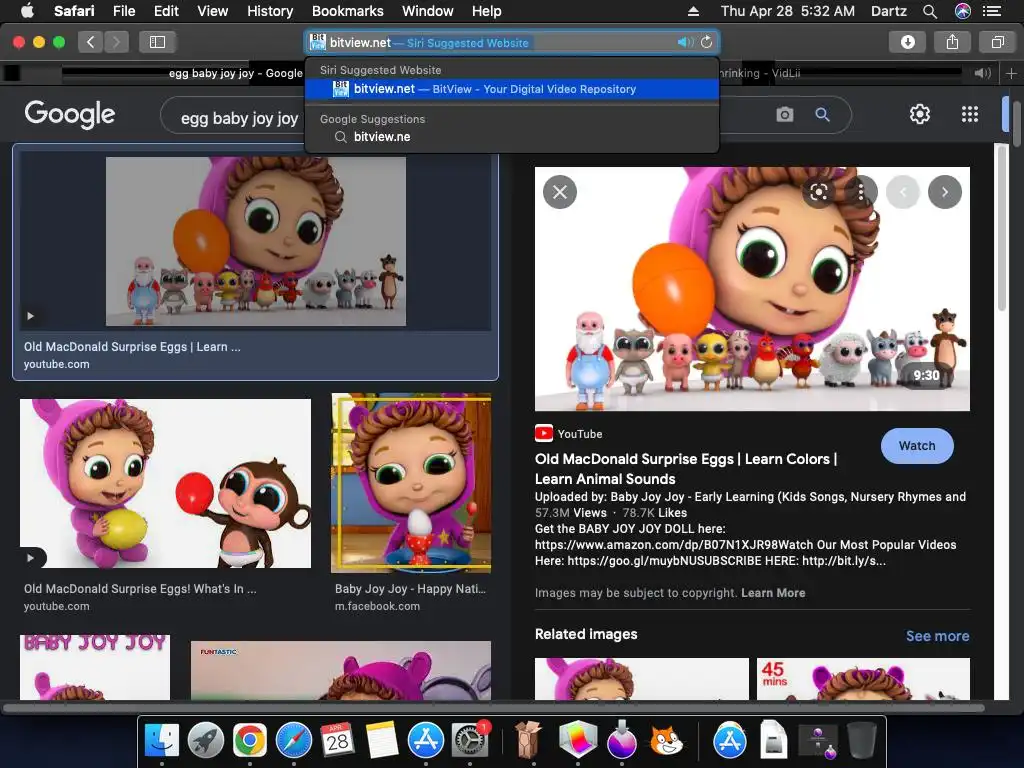Open System Preferences in Dock
The width and height of the screenshot is (1024, 768).
click(x=470, y=741)
